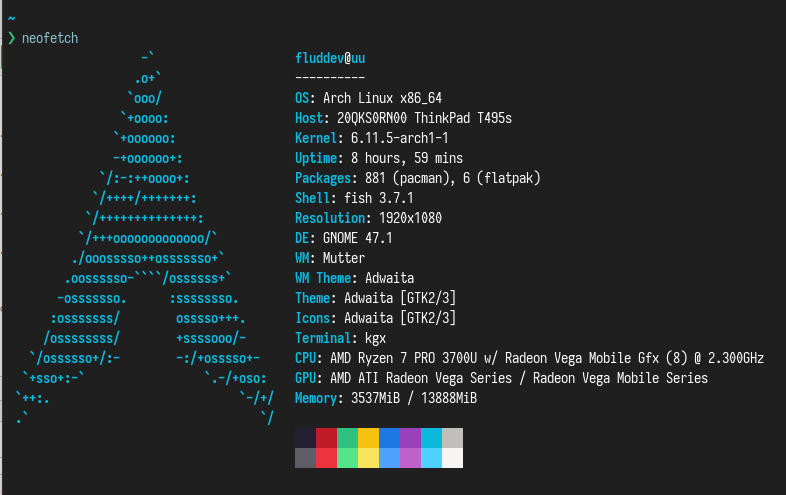Click the dark gray bottom-row swatch
The height and width of the screenshot is (495, 786).
coord(305,458)
